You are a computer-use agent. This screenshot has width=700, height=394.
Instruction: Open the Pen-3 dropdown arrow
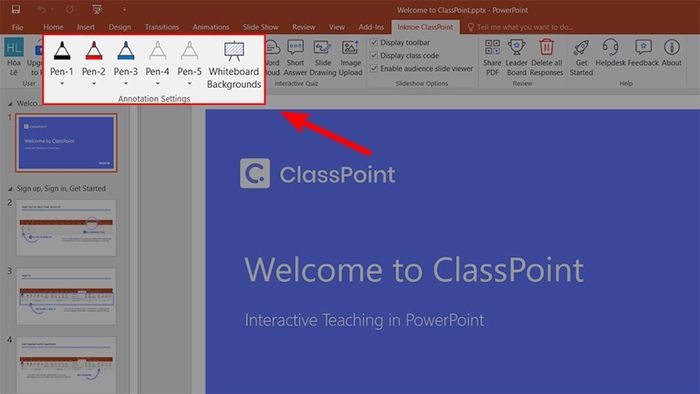pos(126,83)
